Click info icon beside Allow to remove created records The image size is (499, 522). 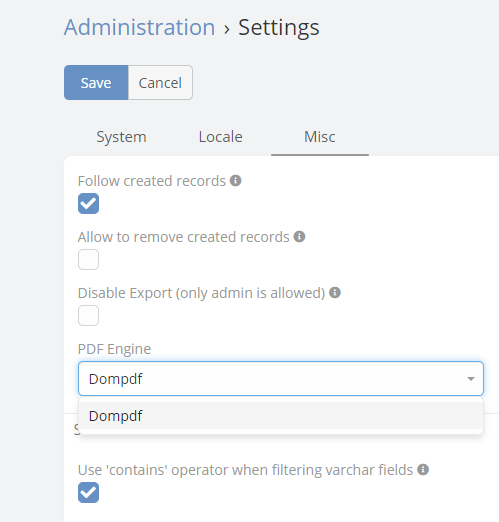pyautogui.click(x=299, y=237)
